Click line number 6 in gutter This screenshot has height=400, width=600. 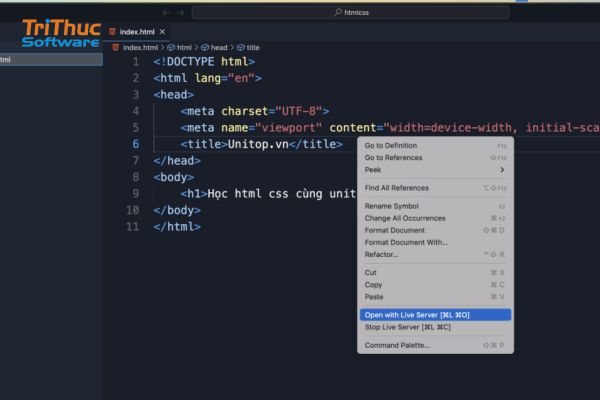tap(135, 144)
